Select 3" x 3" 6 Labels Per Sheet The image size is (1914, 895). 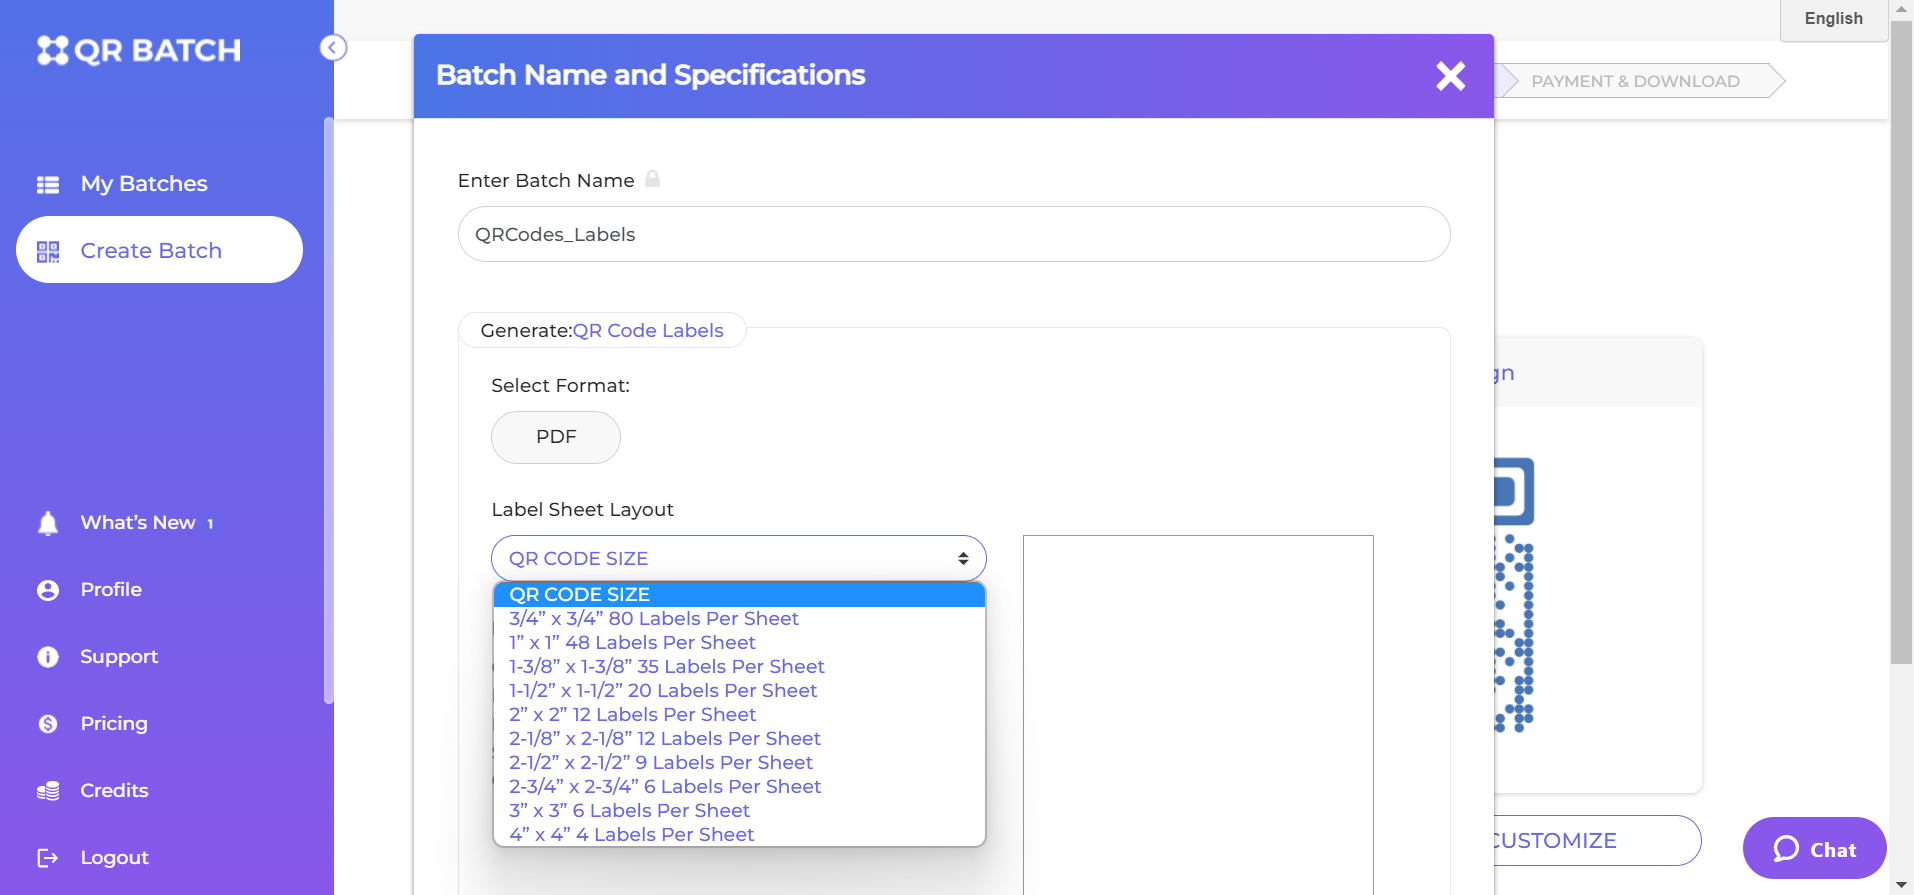(x=739, y=811)
